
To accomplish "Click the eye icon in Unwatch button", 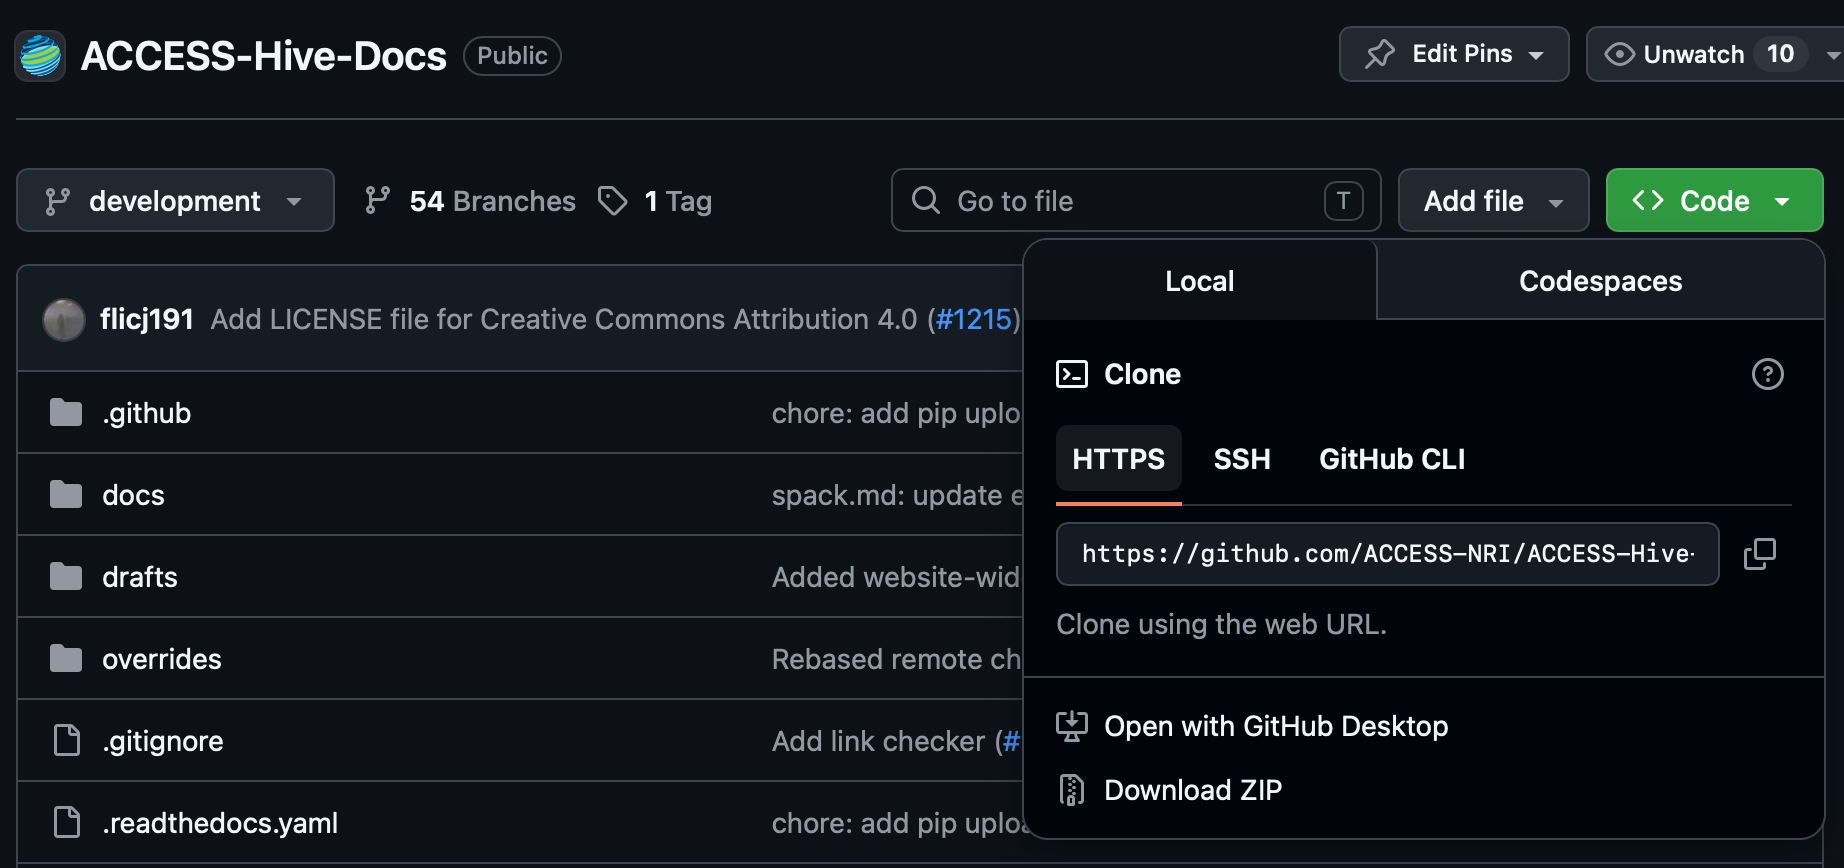I will click(x=1619, y=54).
